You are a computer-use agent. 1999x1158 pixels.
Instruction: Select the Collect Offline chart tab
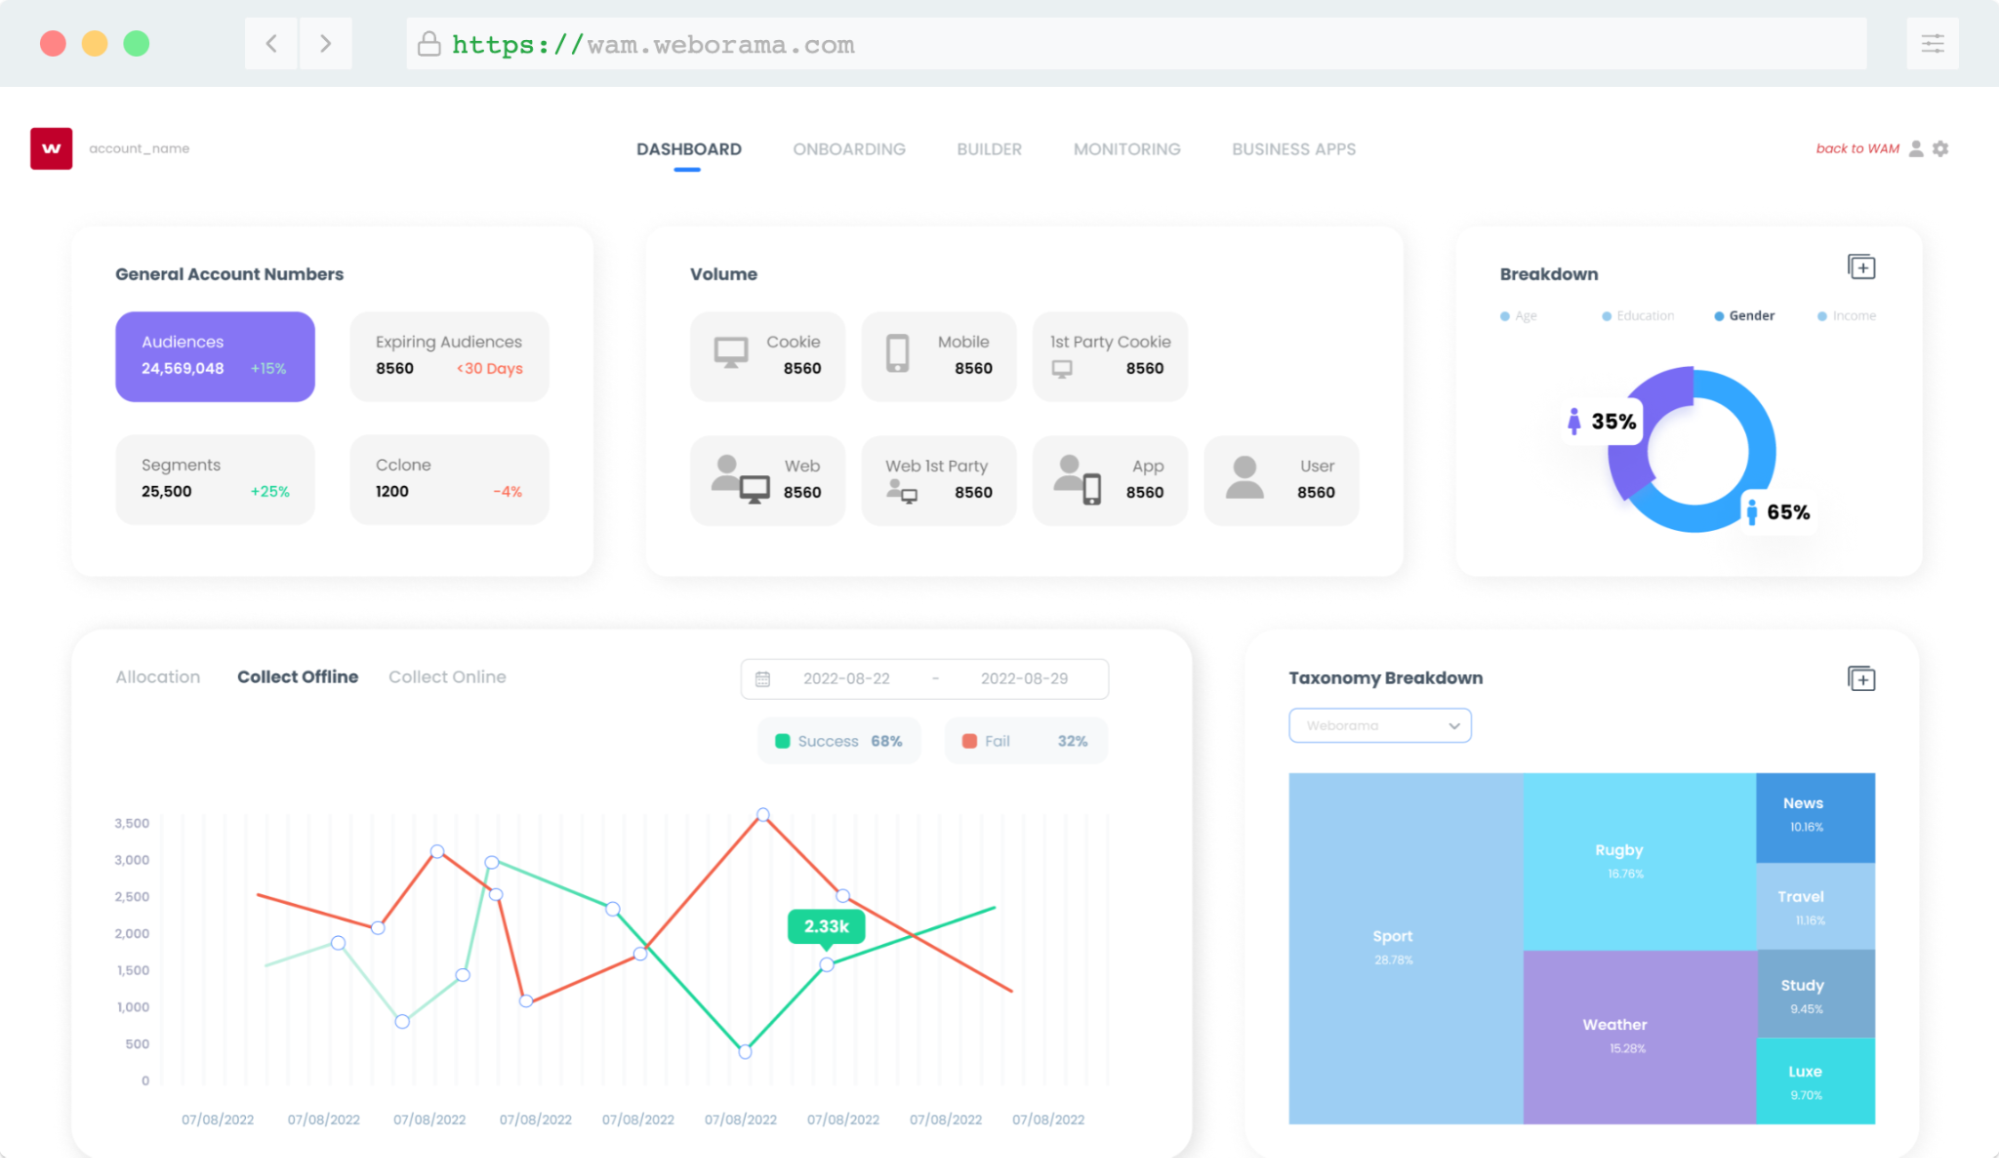(297, 677)
